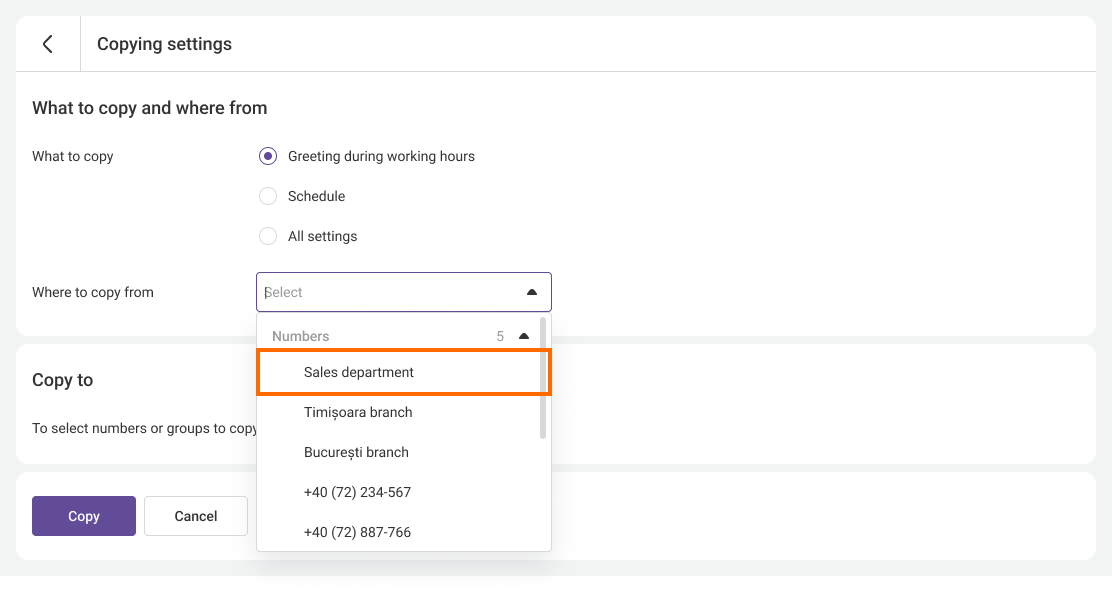The width and height of the screenshot is (1112, 600).
Task: Click the "Copying settings" page title
Action: click(x=164, y=44)
